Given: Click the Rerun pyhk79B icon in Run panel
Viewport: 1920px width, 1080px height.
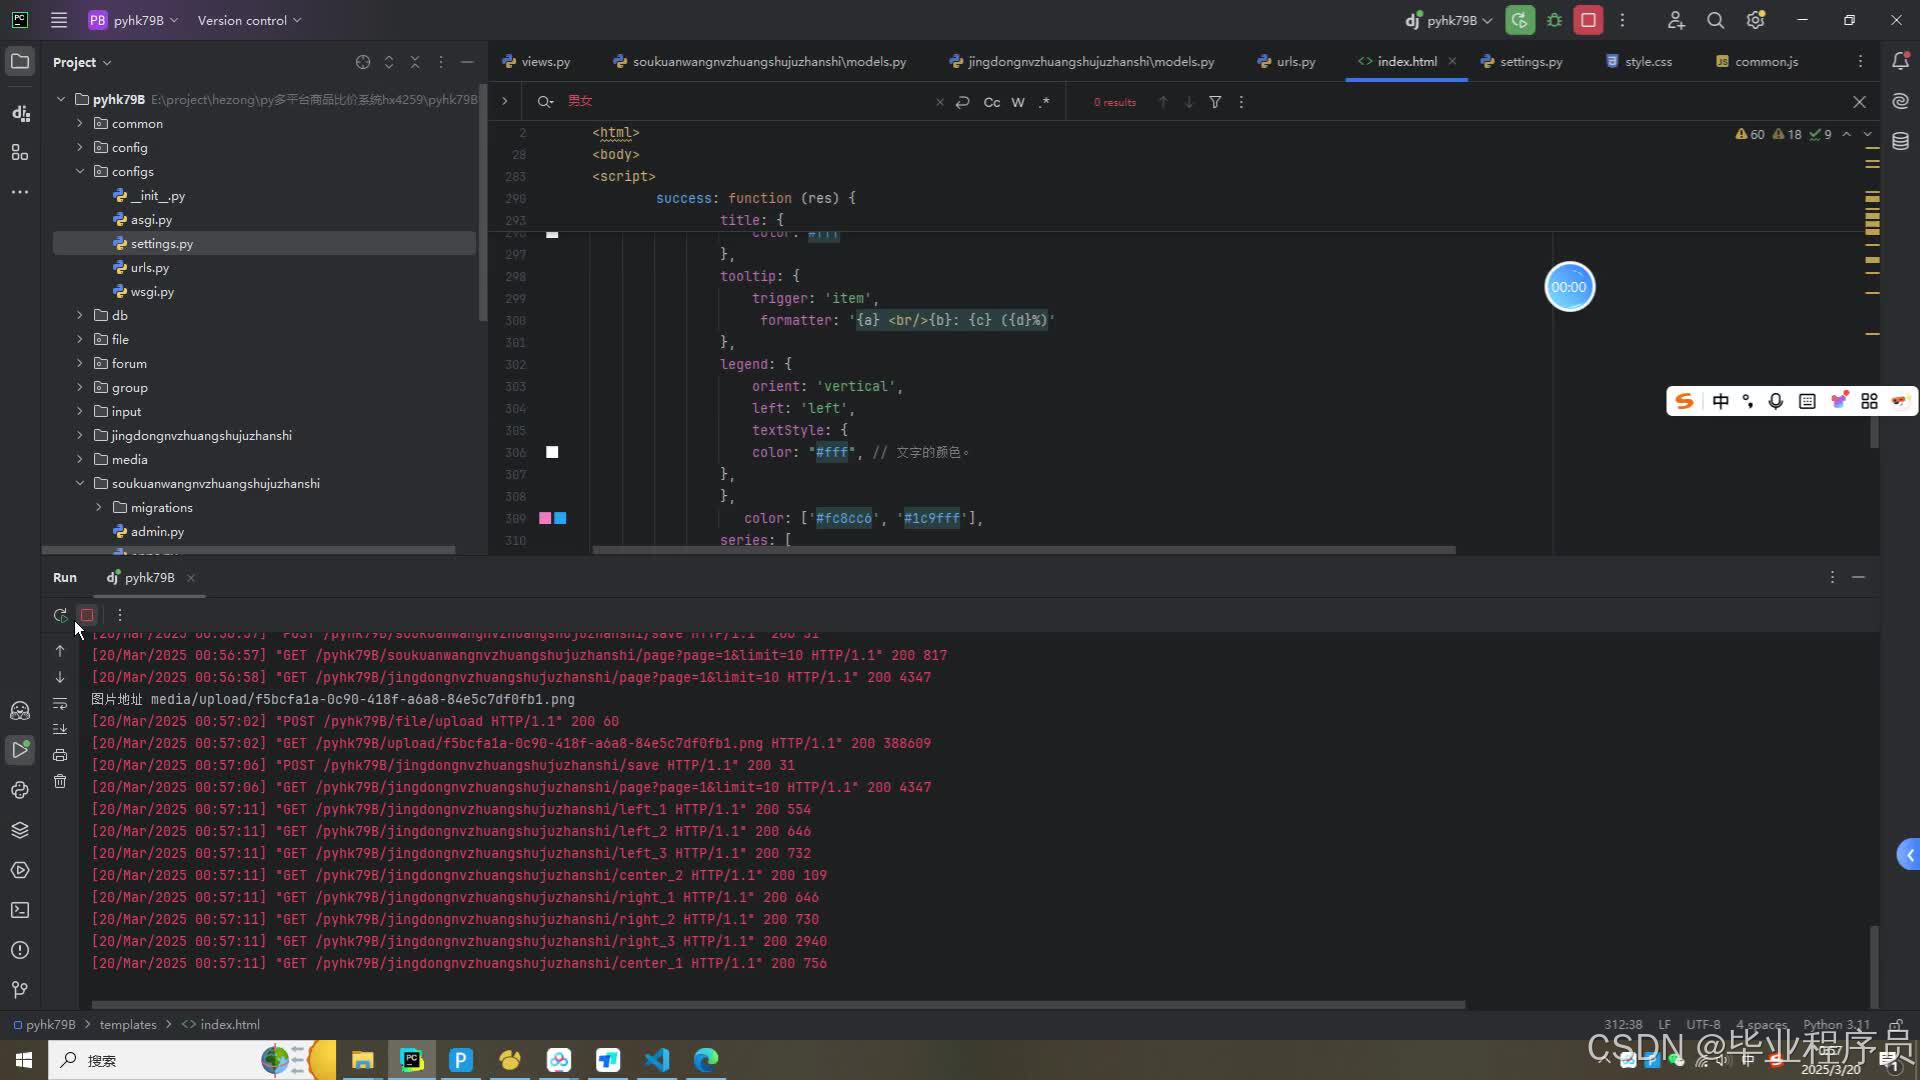Looking at the screenshot, I should pos(60,615).
